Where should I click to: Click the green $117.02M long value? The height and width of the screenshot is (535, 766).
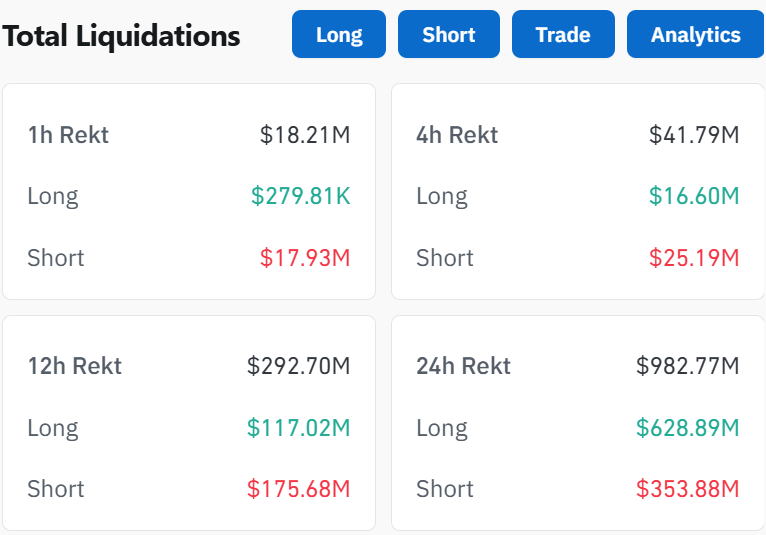point(299,428)
